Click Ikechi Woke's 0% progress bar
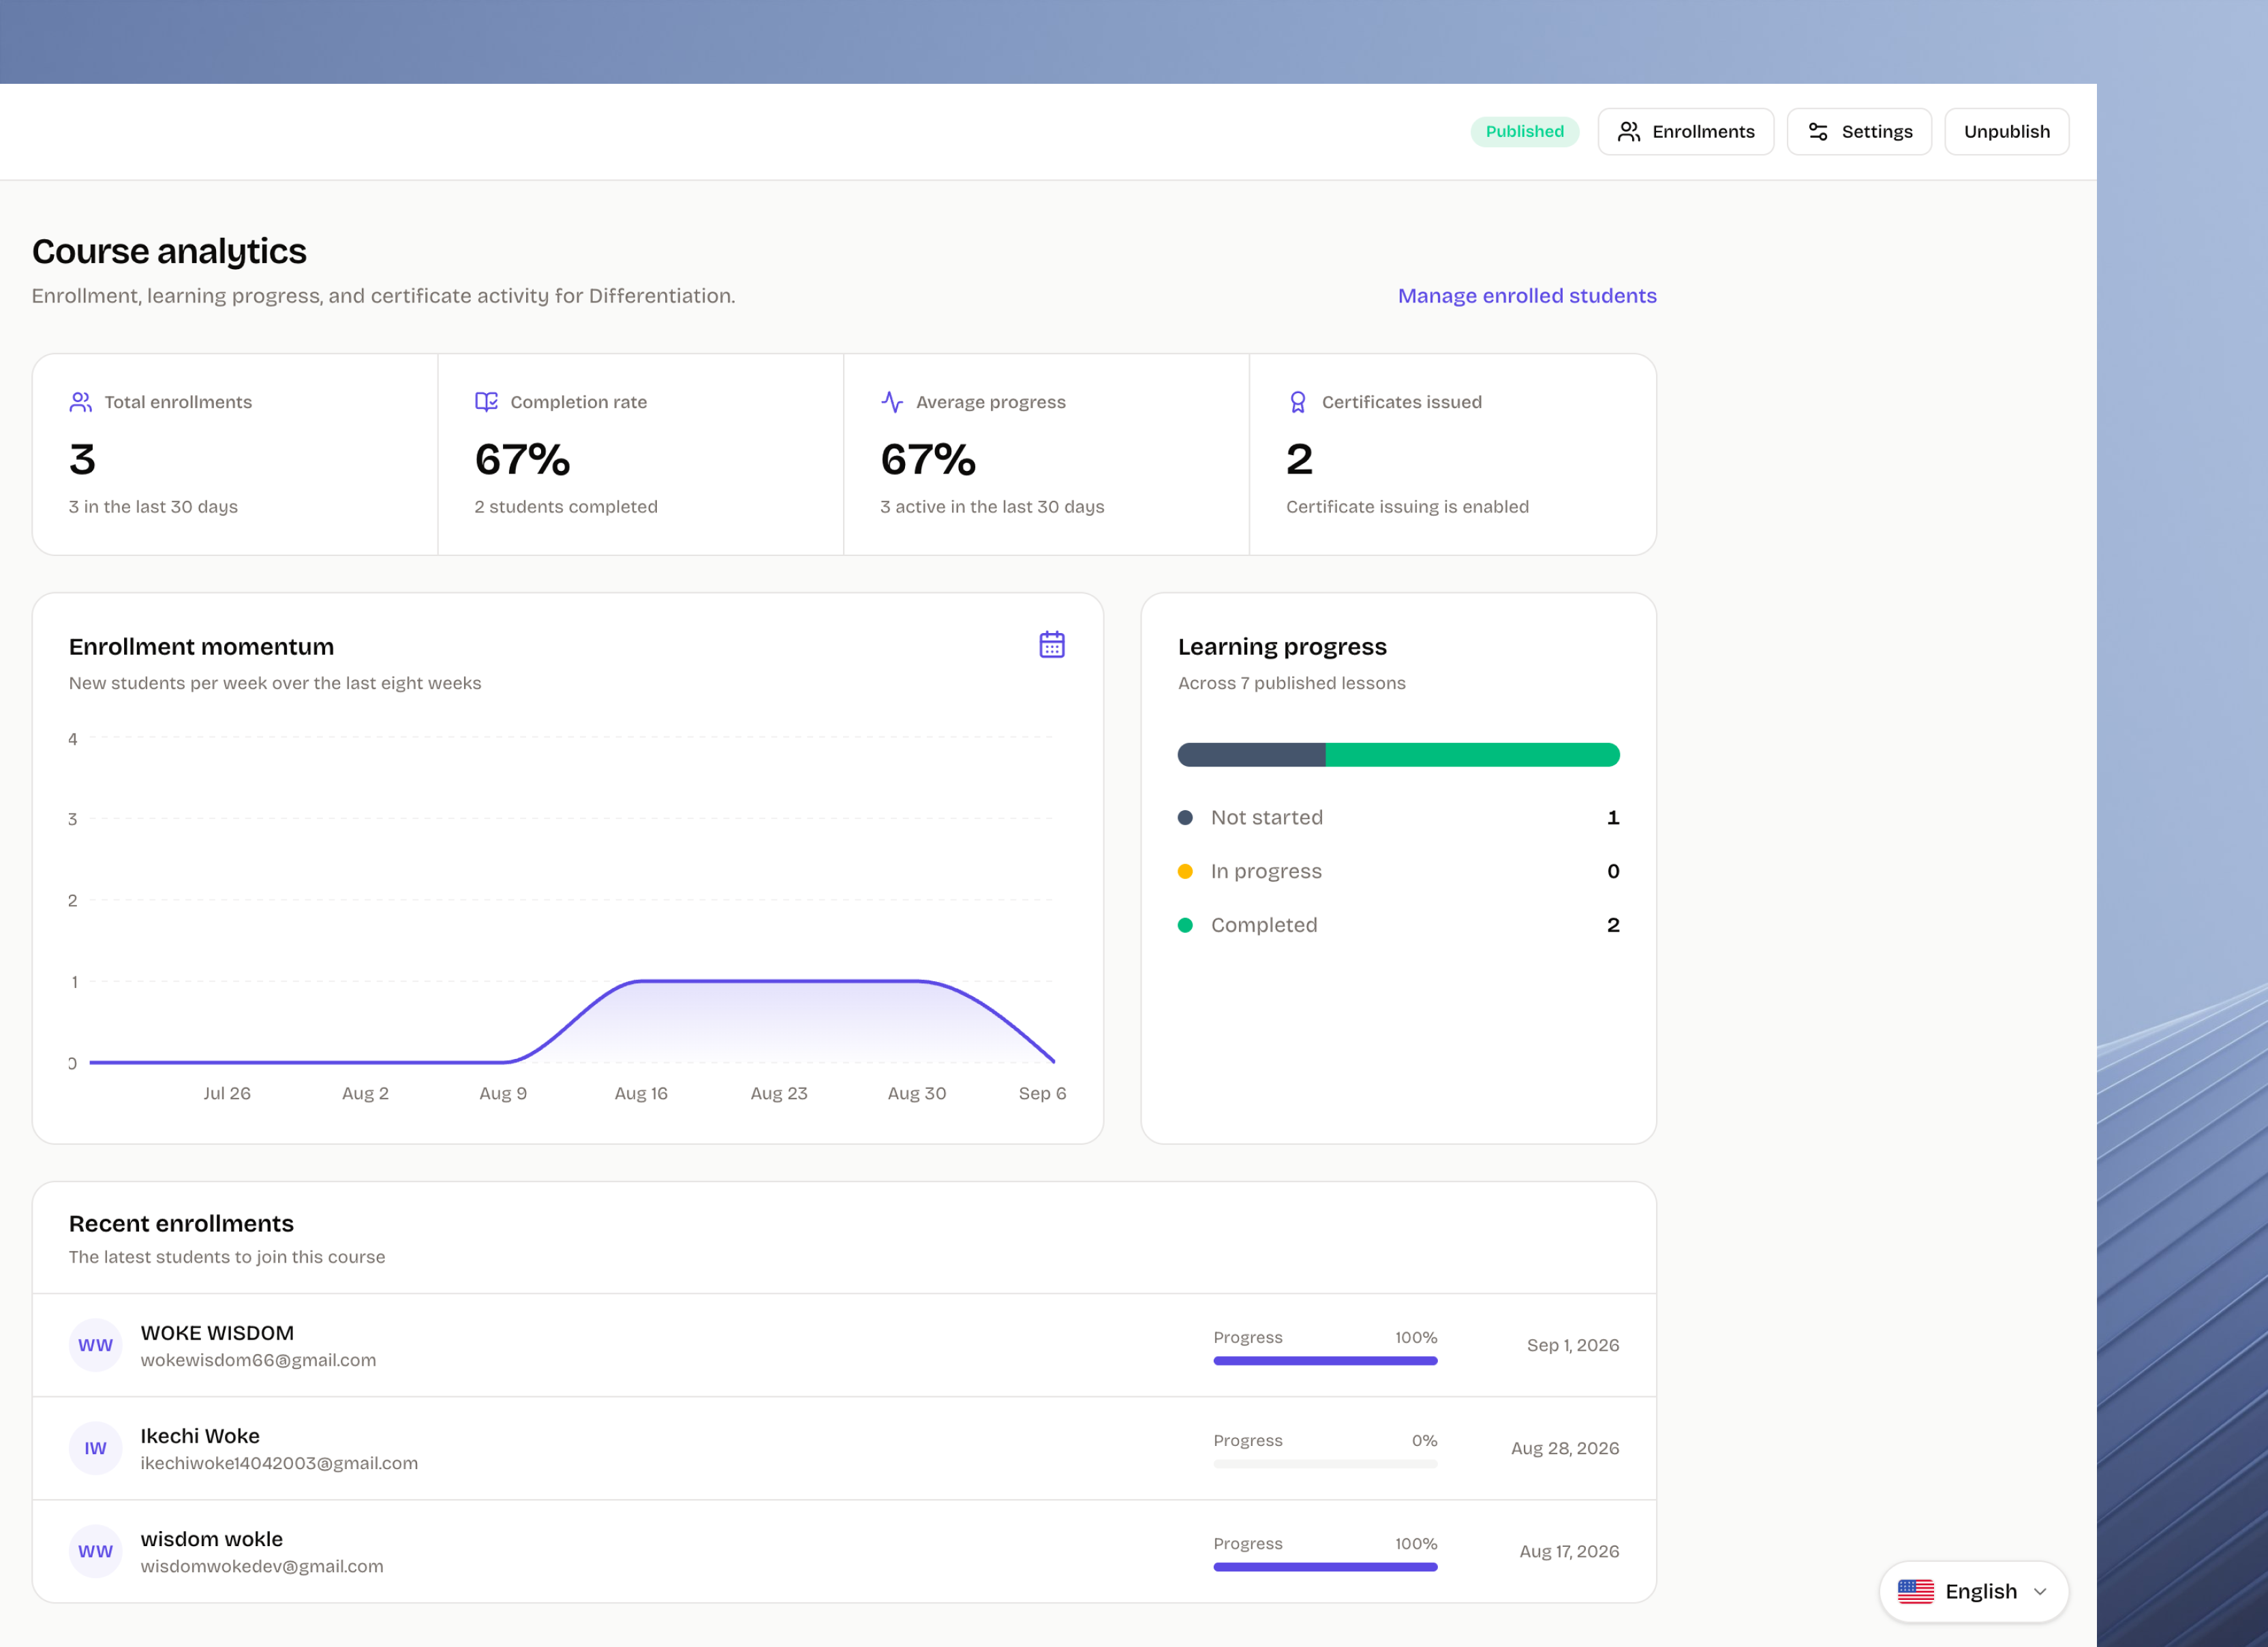 (x=1325, y=1464)
